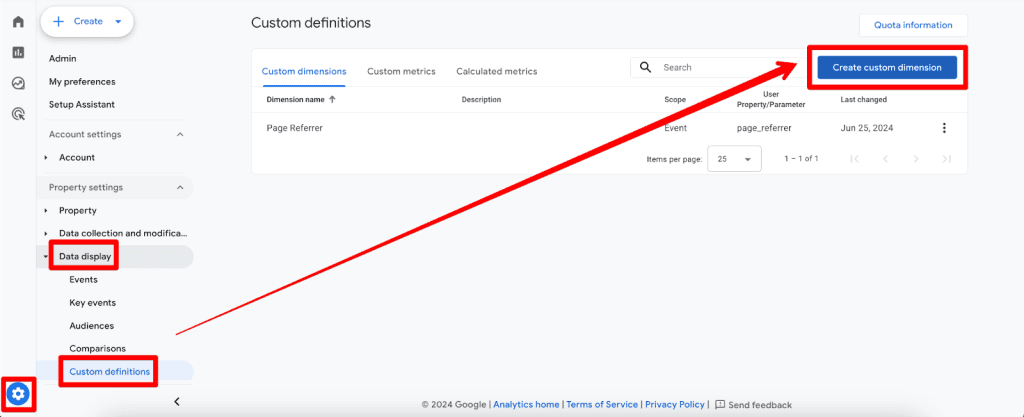
Task: Sort by Dimension name arrow
Action: [x=332, y=100]
